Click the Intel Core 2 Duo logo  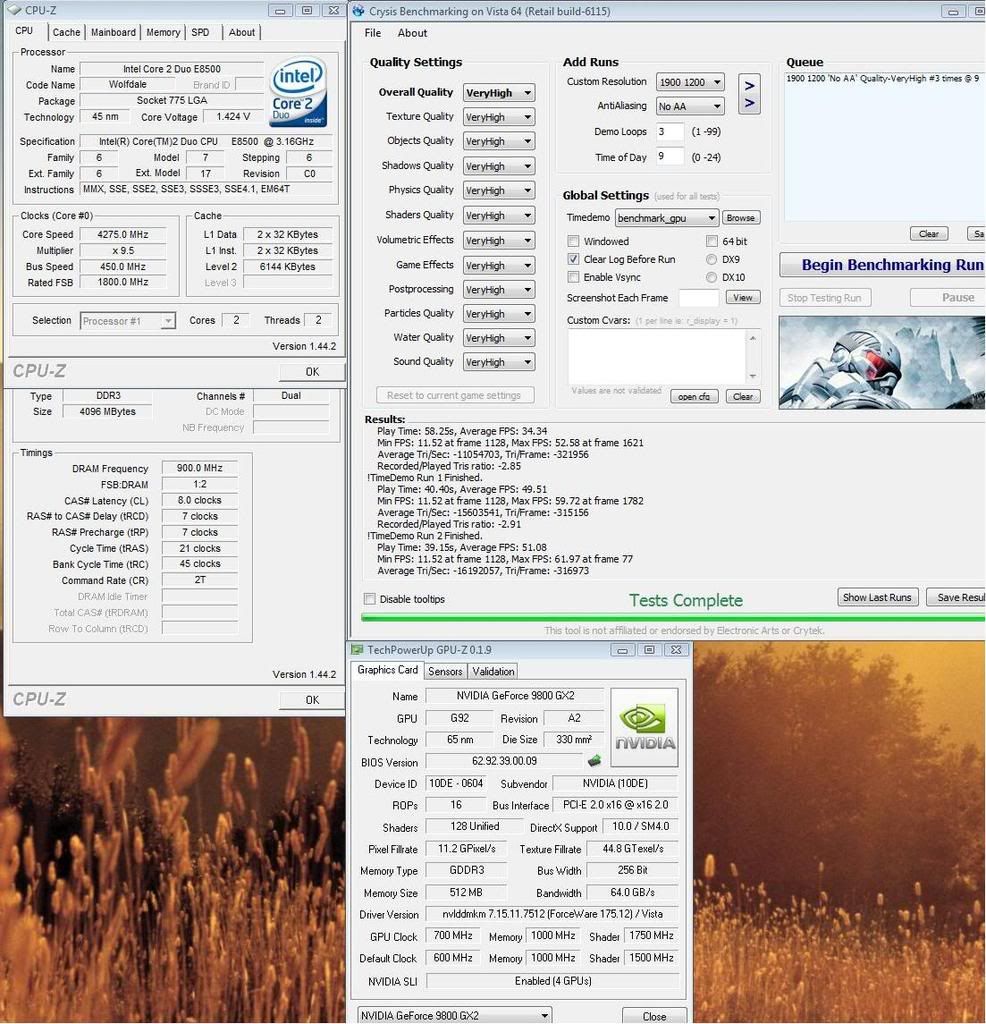[x=298, y=92]
